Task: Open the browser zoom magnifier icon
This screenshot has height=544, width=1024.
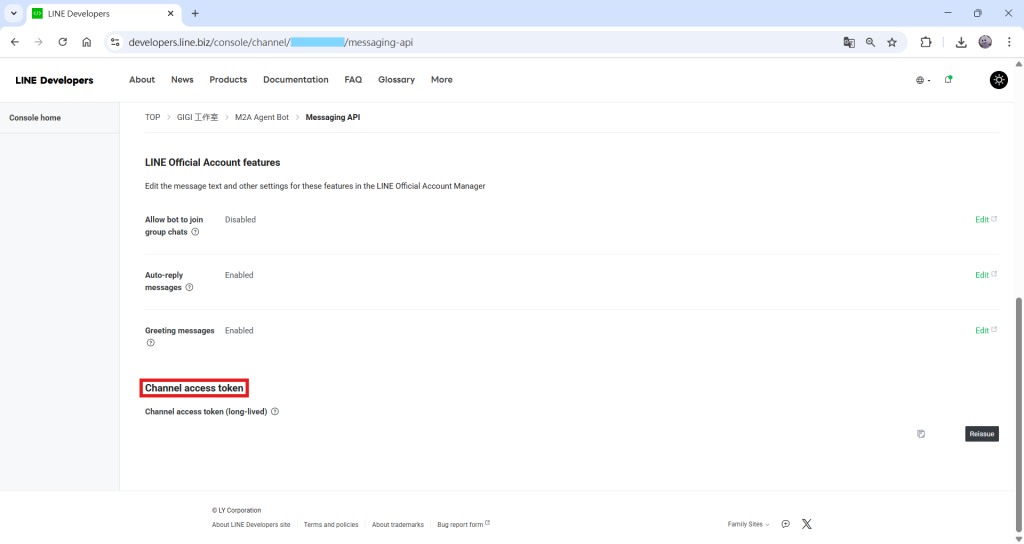Action: pyautogui.click(x=871, y=42)
